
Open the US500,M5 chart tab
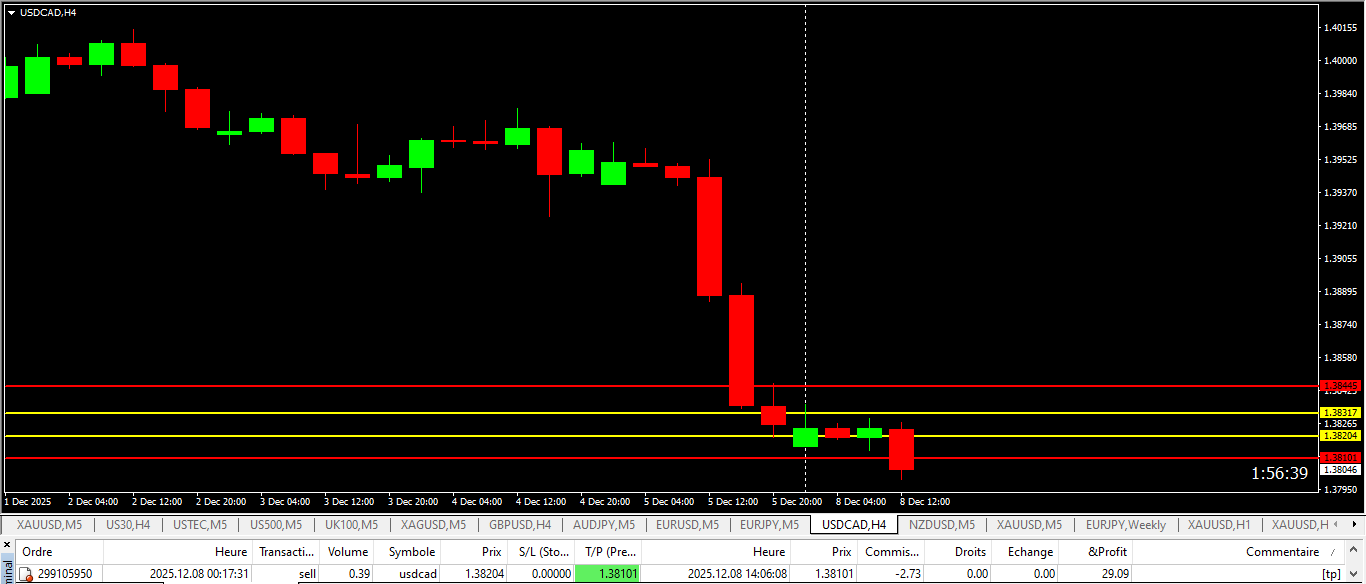[276, 524]
